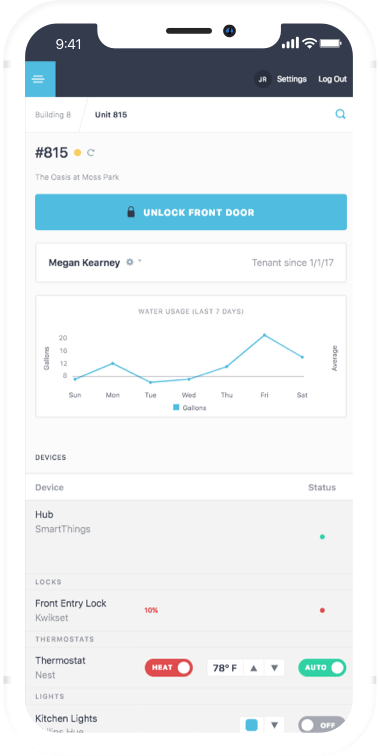The width and height of the screenshot is (380, 756).
Task: Click Log Out link
Action: pyautogui.click(x=332, y=79)
